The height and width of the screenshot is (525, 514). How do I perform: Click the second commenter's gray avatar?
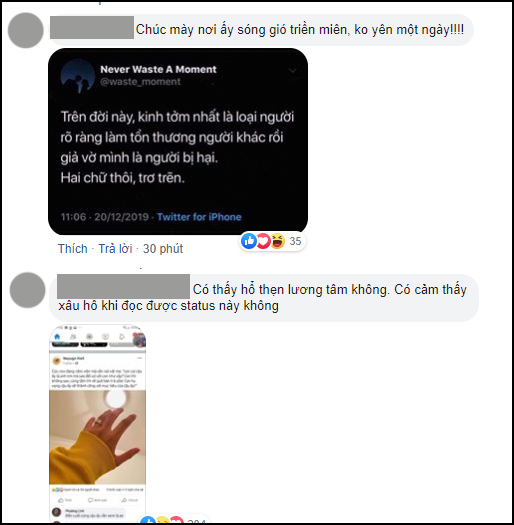pos(27,290)
